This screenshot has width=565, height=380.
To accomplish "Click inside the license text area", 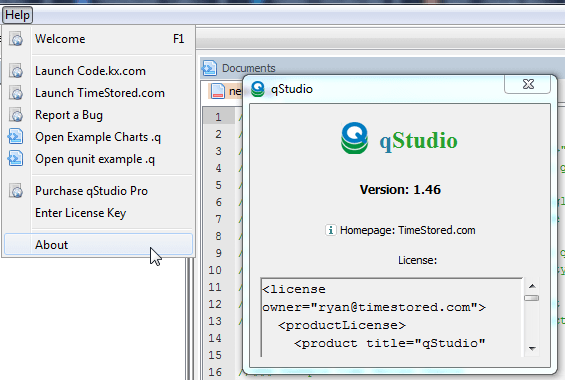I will pyautogui.click(x=392, y=317).
